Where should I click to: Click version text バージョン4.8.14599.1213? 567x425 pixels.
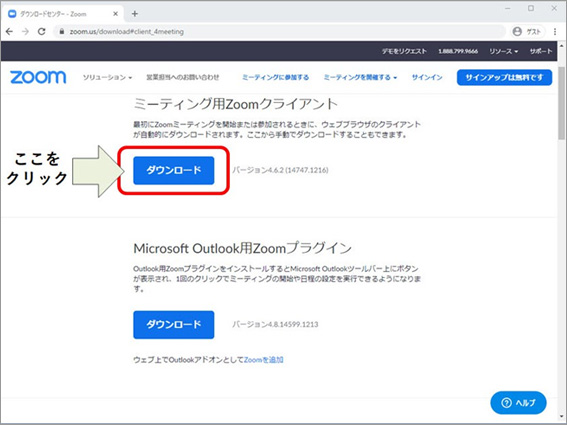point(275,324)
